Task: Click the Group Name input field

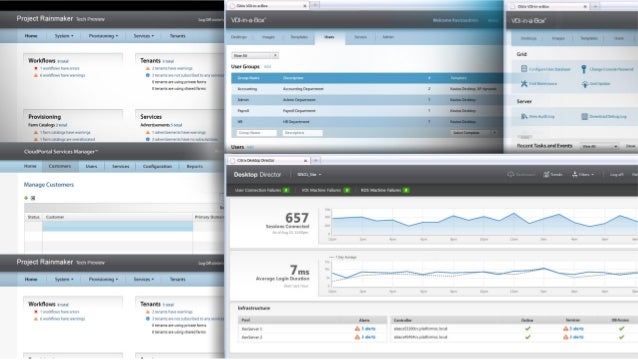Action: click(x=257, y=133)
